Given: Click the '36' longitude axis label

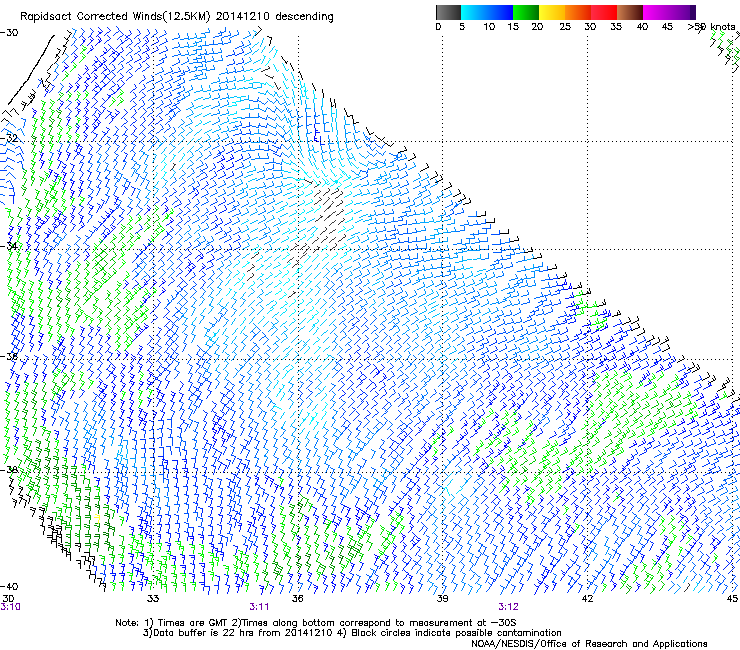Looking at the screenshot, I should [x=297, y=599].
